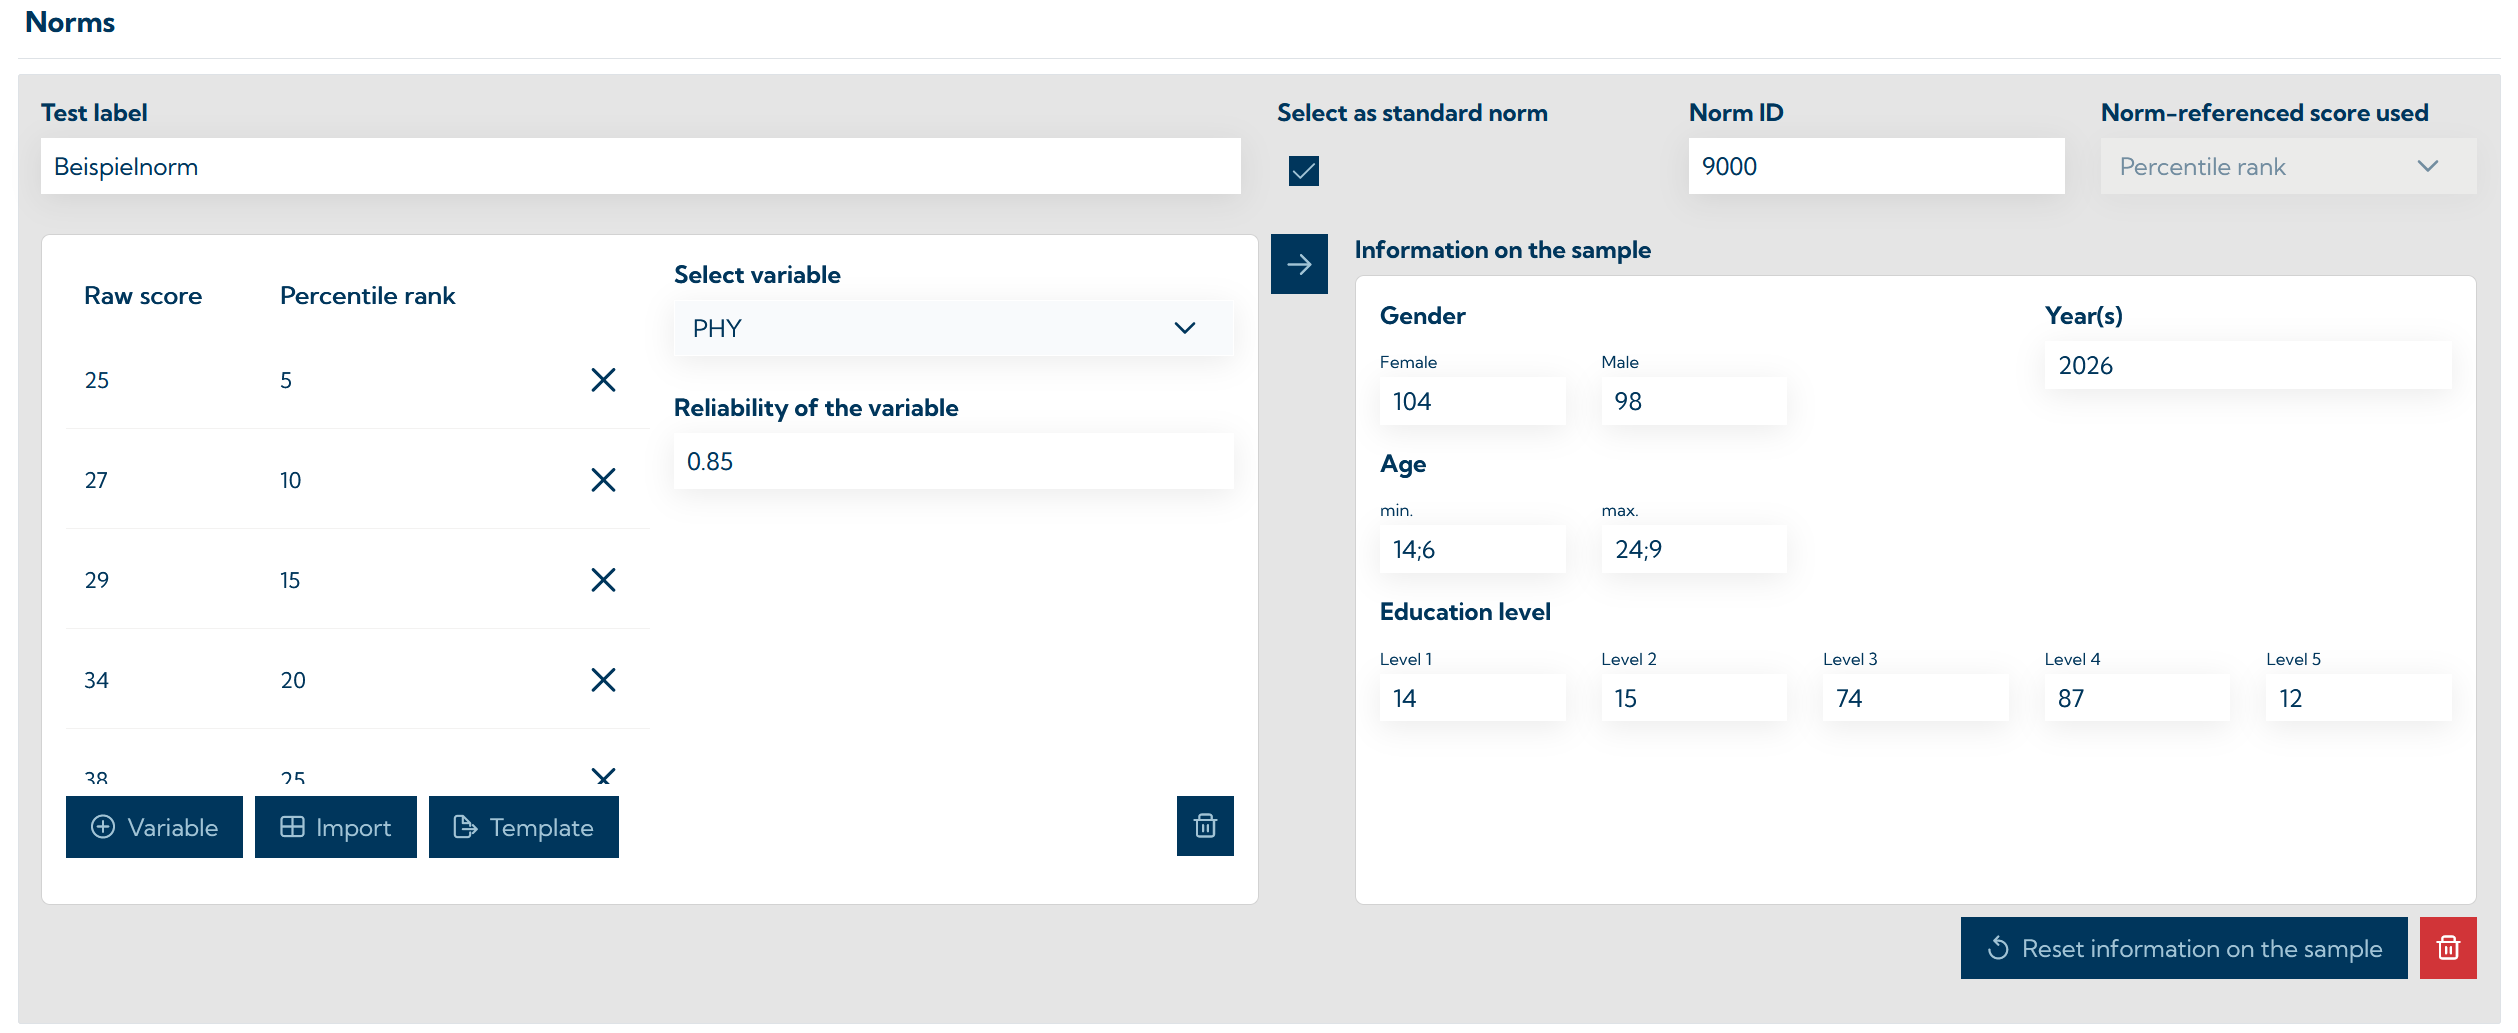Viewport: 2518px width, 1033px height.
Task: Click the red trash icon to delete norm
Action: pos(2448,948)
